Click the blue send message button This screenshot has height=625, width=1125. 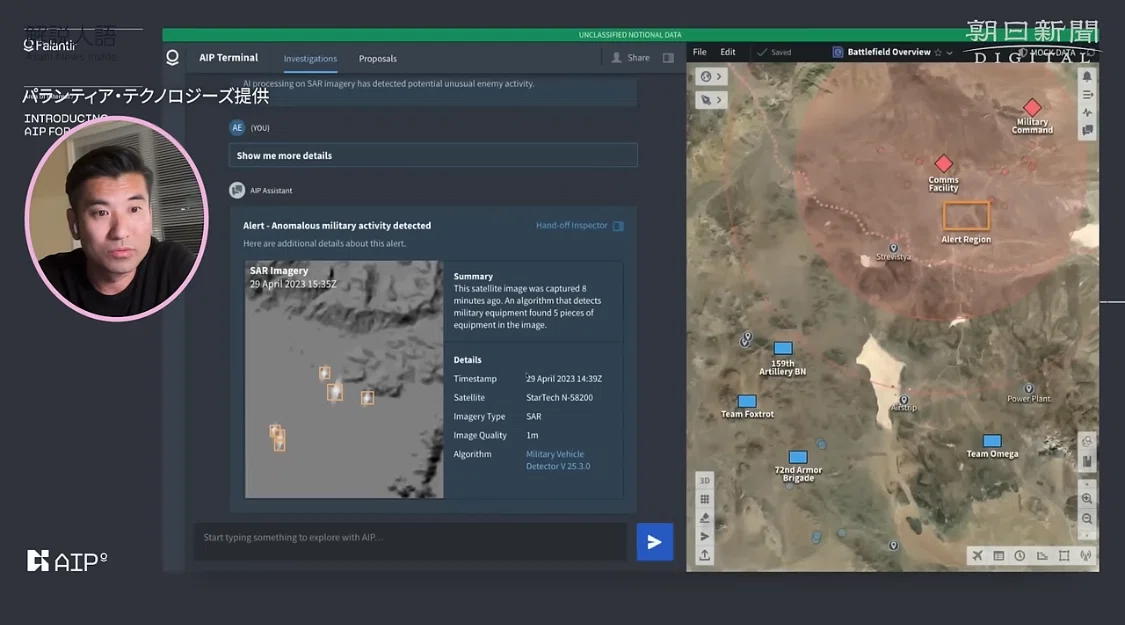(654, 542)
